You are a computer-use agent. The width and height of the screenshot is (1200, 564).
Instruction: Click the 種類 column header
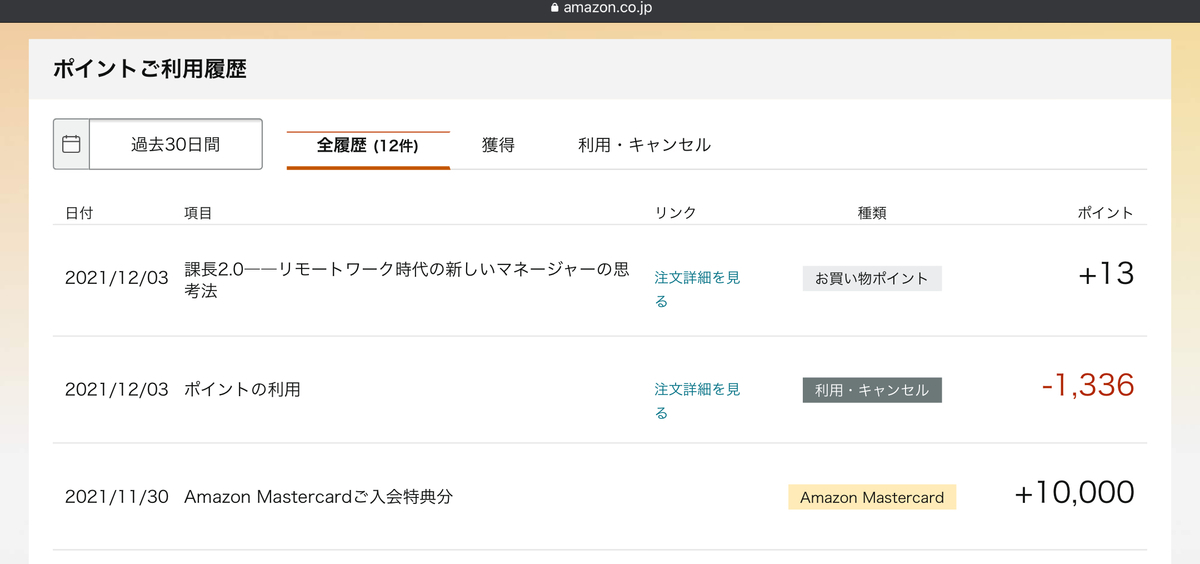click(x=872, y=213)
